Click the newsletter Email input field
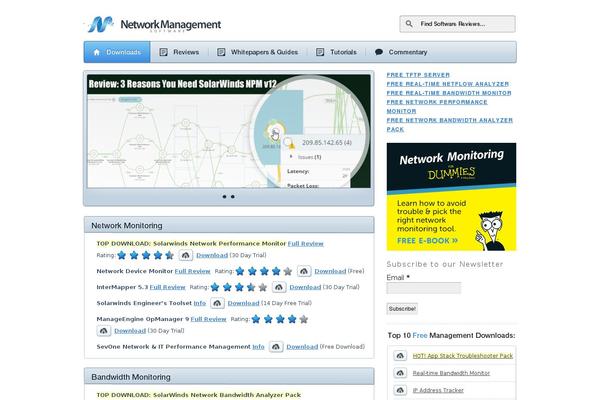The width and height of the screenshot is (600, 400). 424,288
